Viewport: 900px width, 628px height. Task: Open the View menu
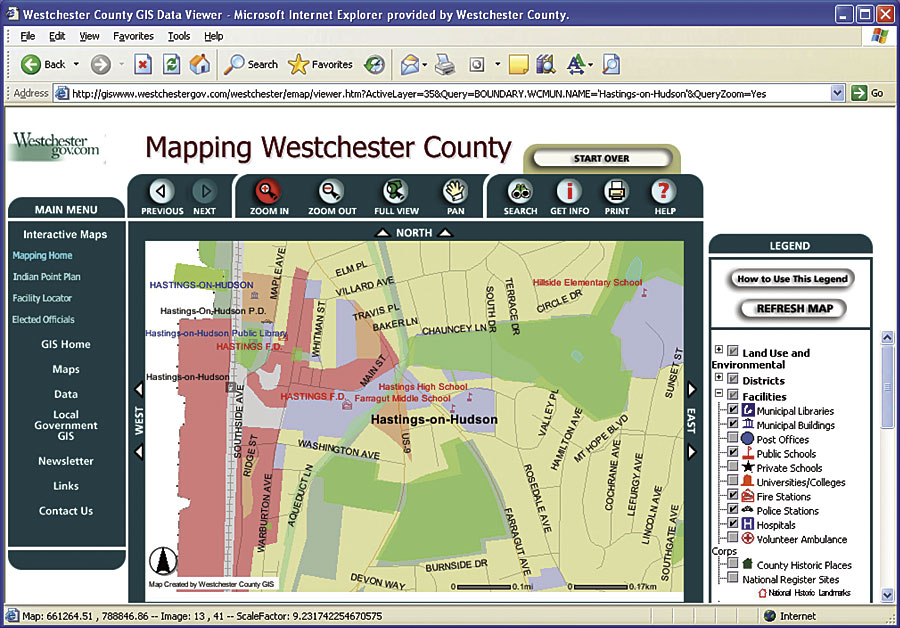[89, 36]
